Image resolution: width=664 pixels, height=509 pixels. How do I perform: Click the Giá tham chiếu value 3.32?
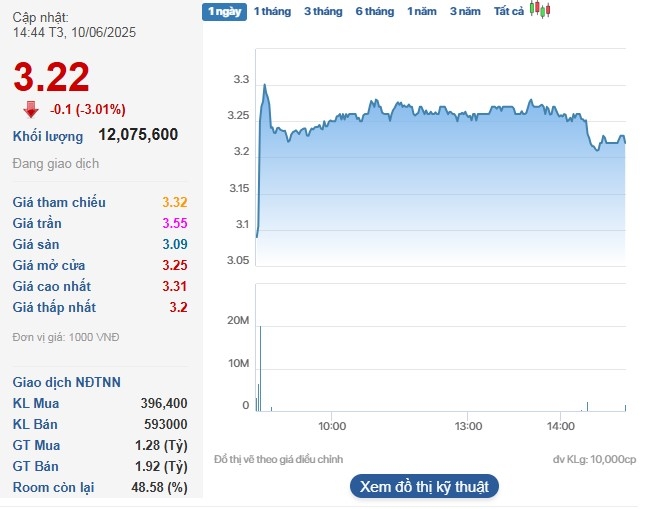[x=174, y=203]
